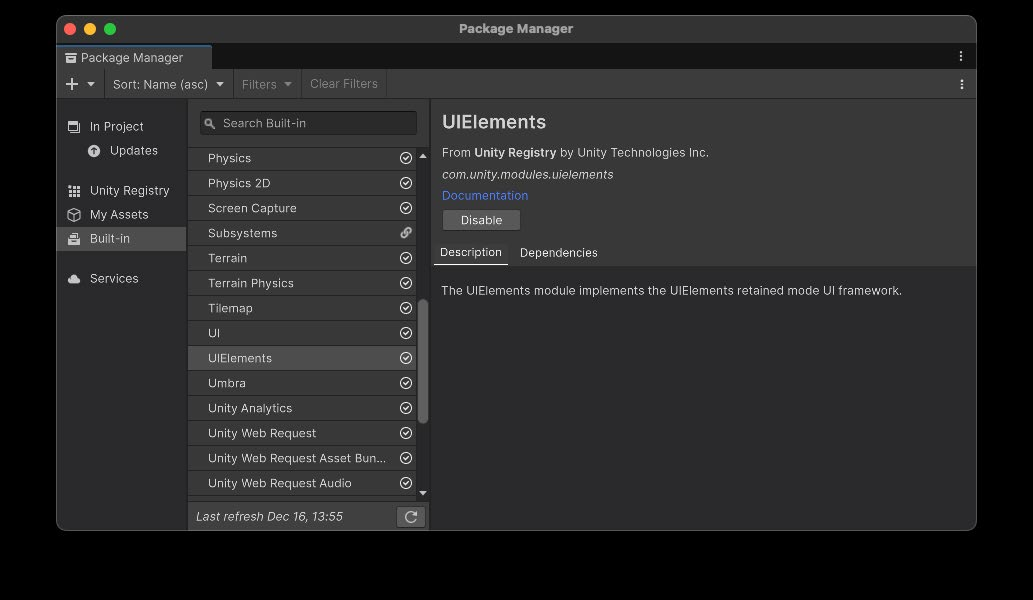Image resolution: width=1033 pixels, height=600 pixels.
Task: Select Unity Web Request package row
Action: click(x=302, y=434)
